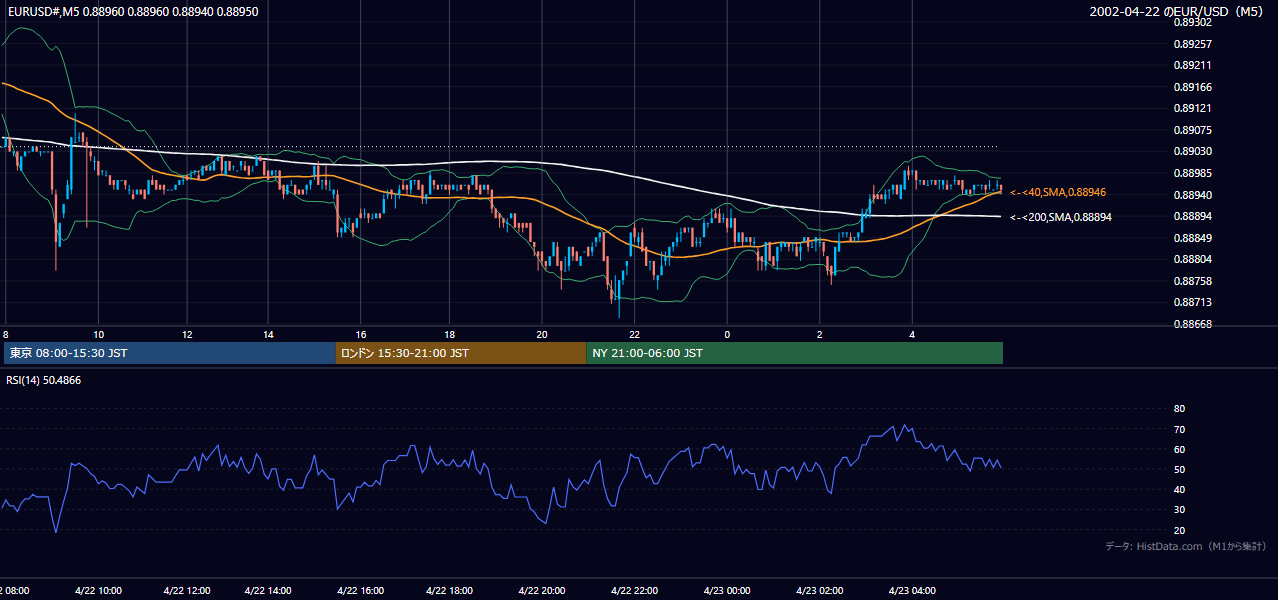Click the 0.89121 price axis label

tap(1193, 108)
